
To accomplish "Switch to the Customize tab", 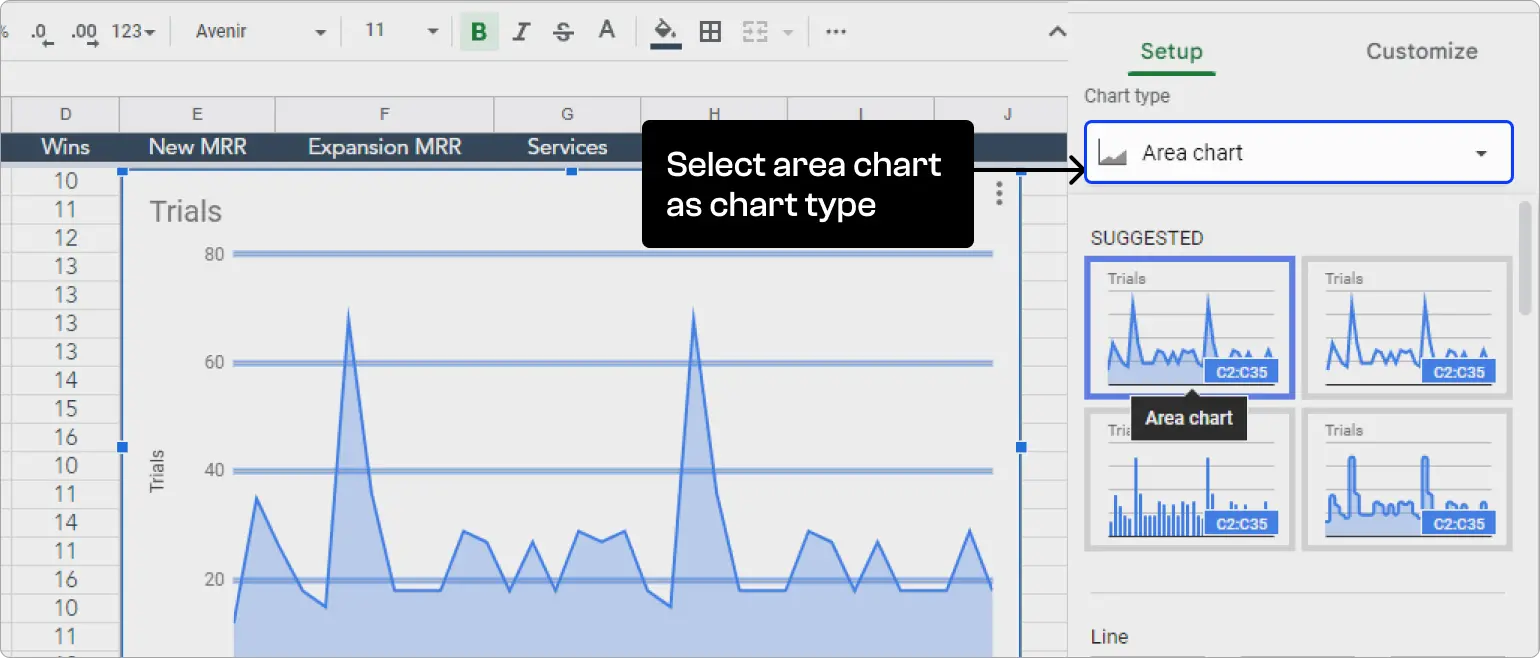I will click(x=1421, y=51).
